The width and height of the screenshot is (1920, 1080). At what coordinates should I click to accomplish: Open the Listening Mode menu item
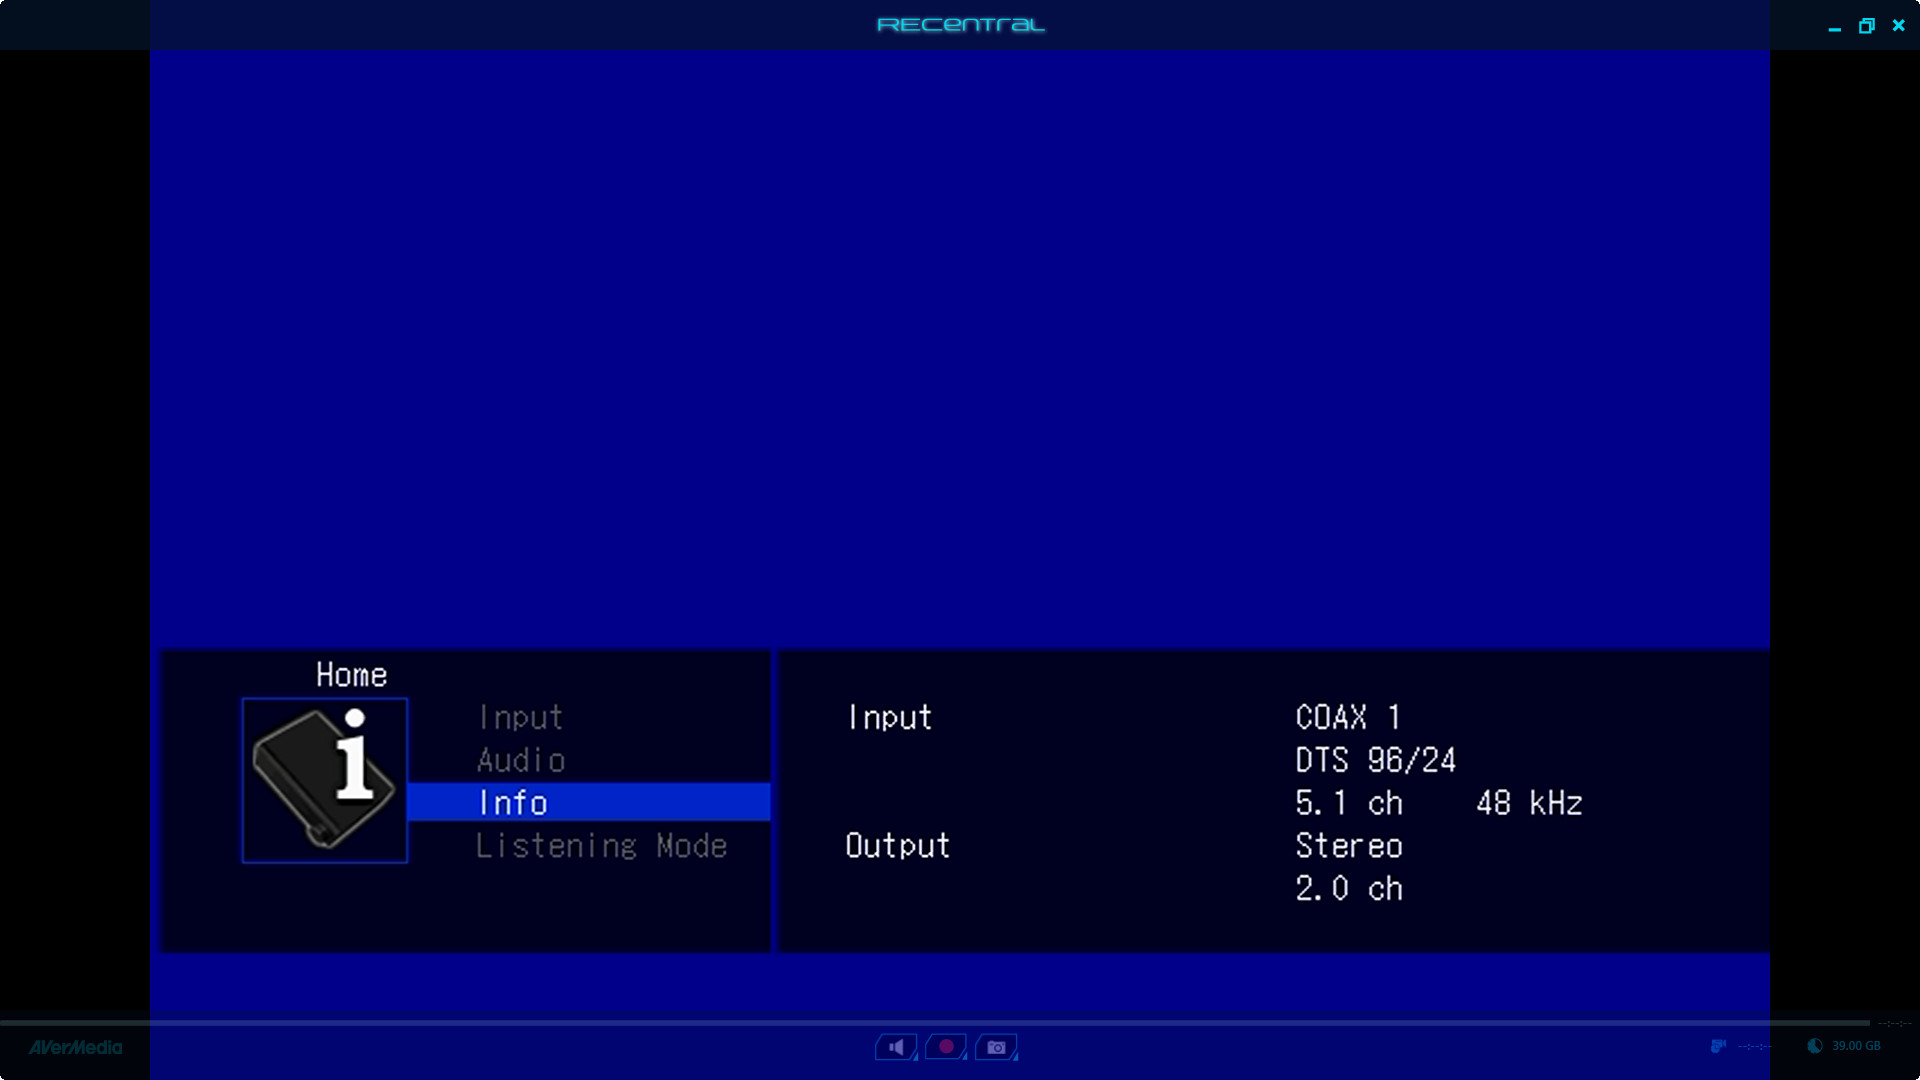point(601,846)
